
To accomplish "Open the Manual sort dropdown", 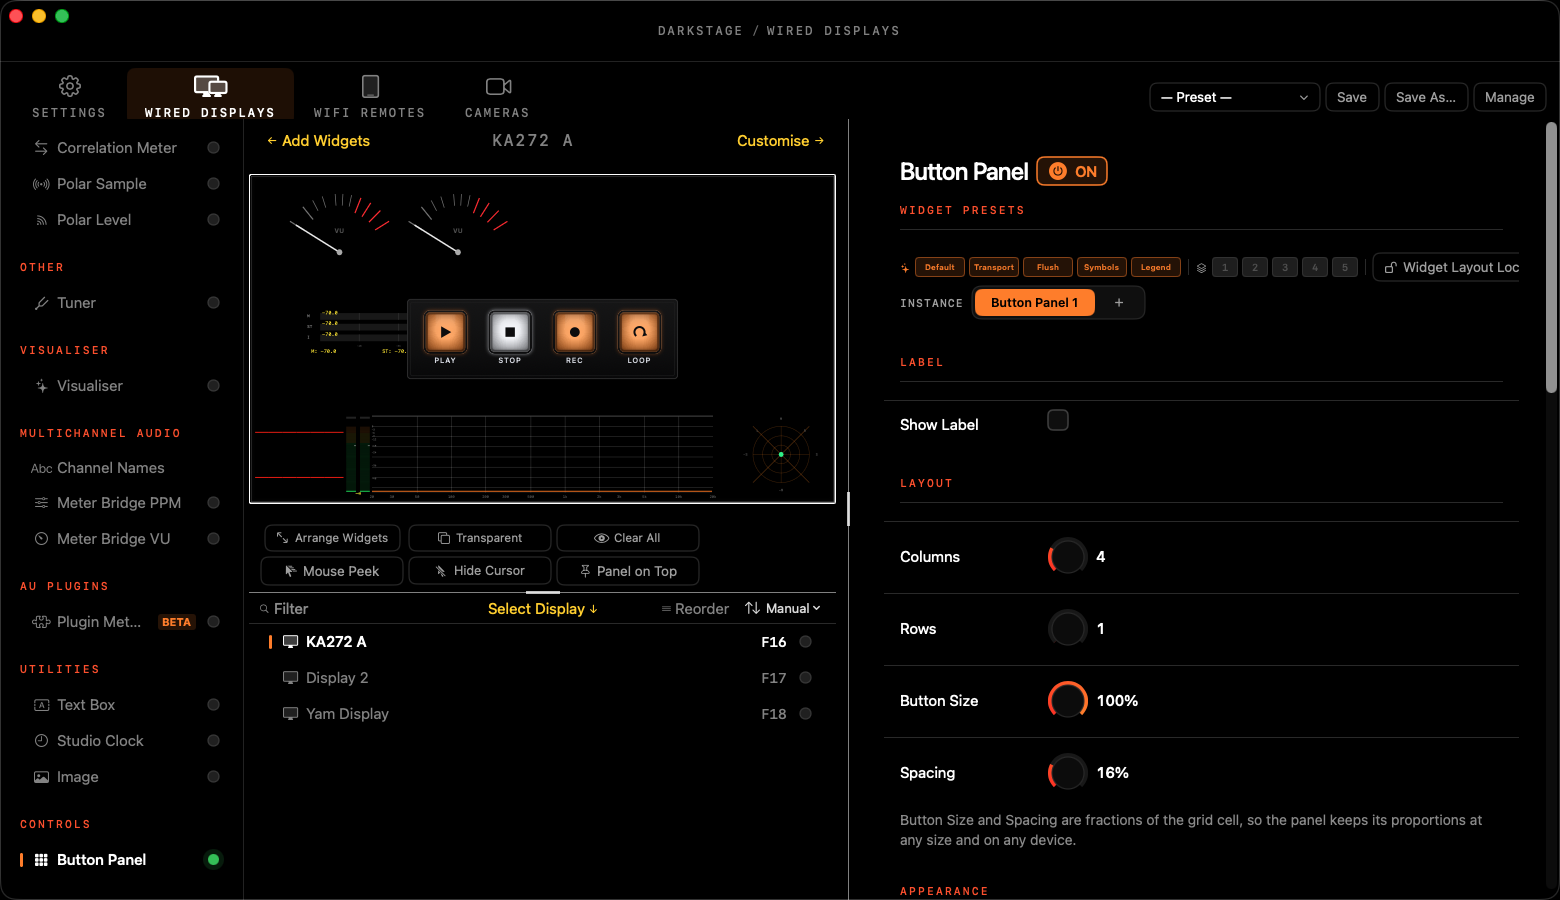I will click(783, 609).
